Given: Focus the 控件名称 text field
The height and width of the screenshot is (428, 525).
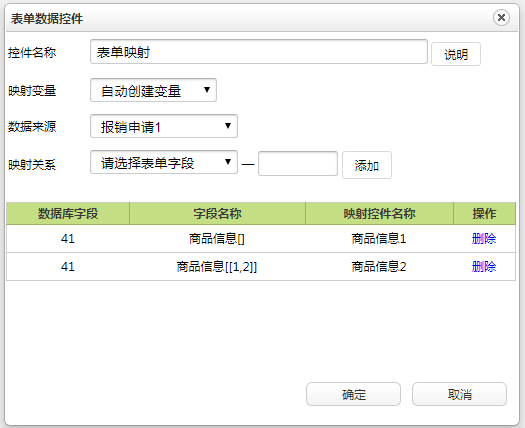Looking at the screenshot, I should click(259, 52).
